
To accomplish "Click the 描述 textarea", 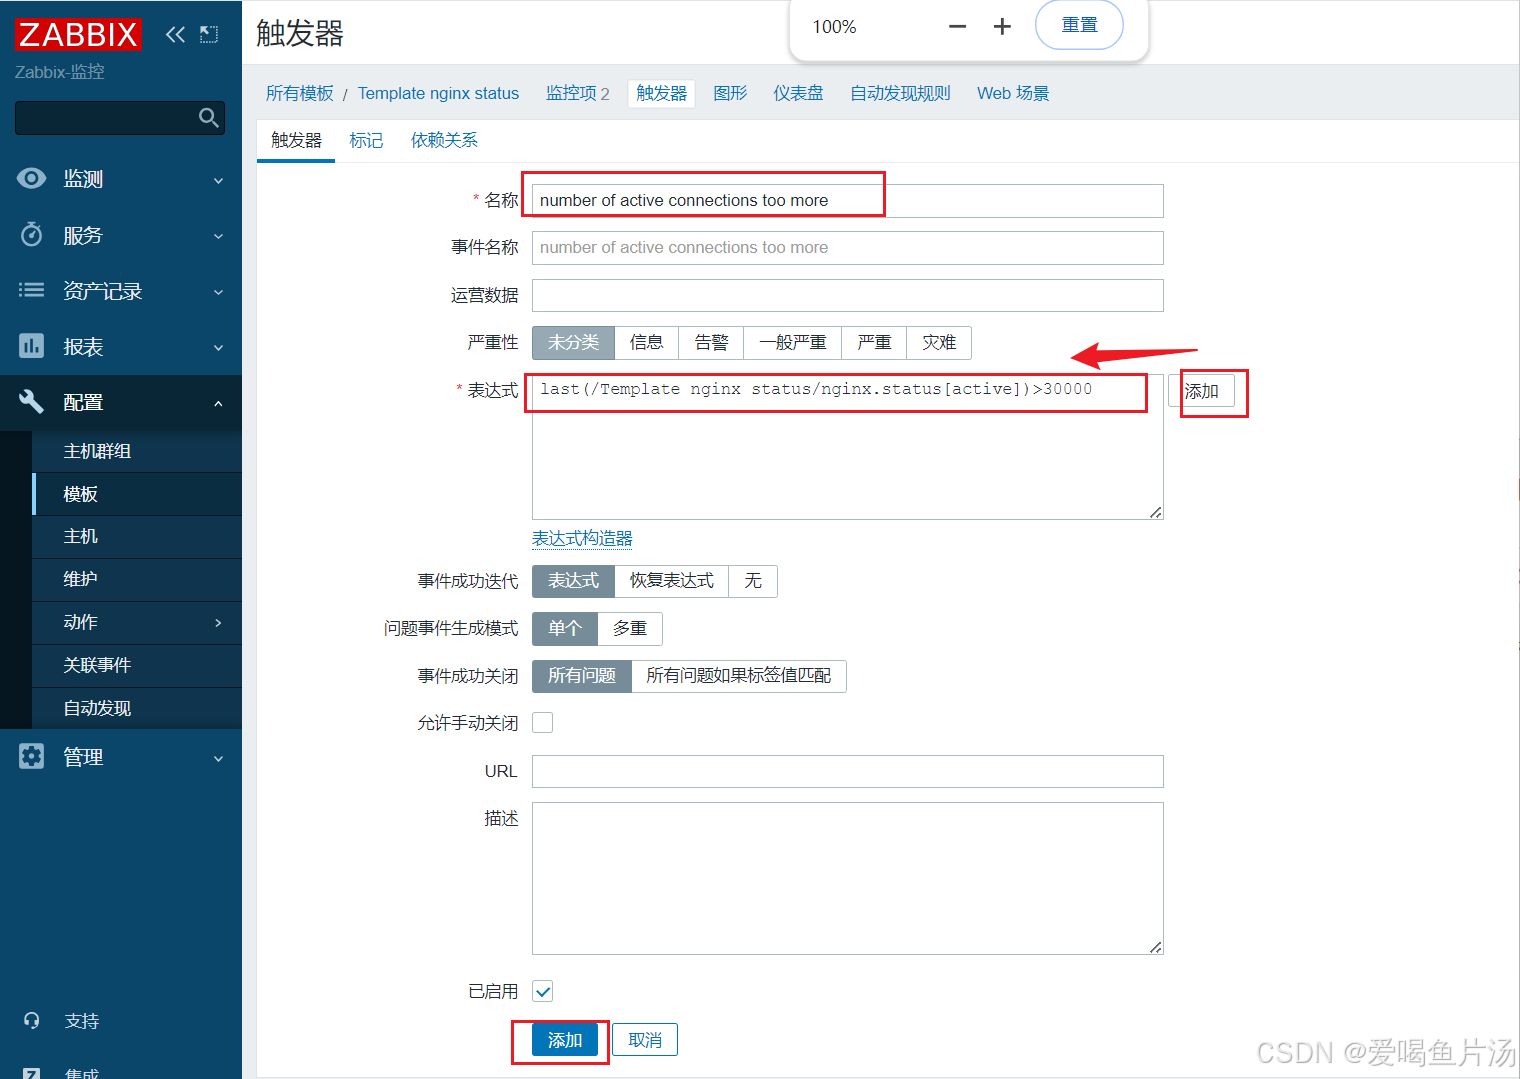I will click(847, 878).
